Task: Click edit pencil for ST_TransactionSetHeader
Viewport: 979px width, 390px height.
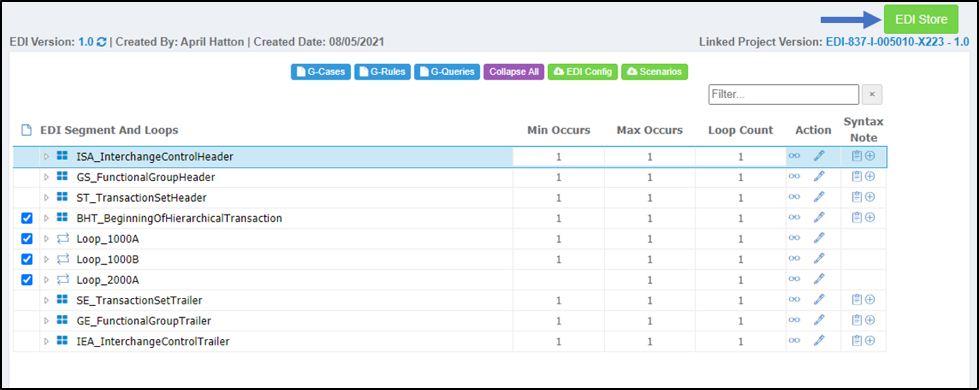Action: pos(819,197)
